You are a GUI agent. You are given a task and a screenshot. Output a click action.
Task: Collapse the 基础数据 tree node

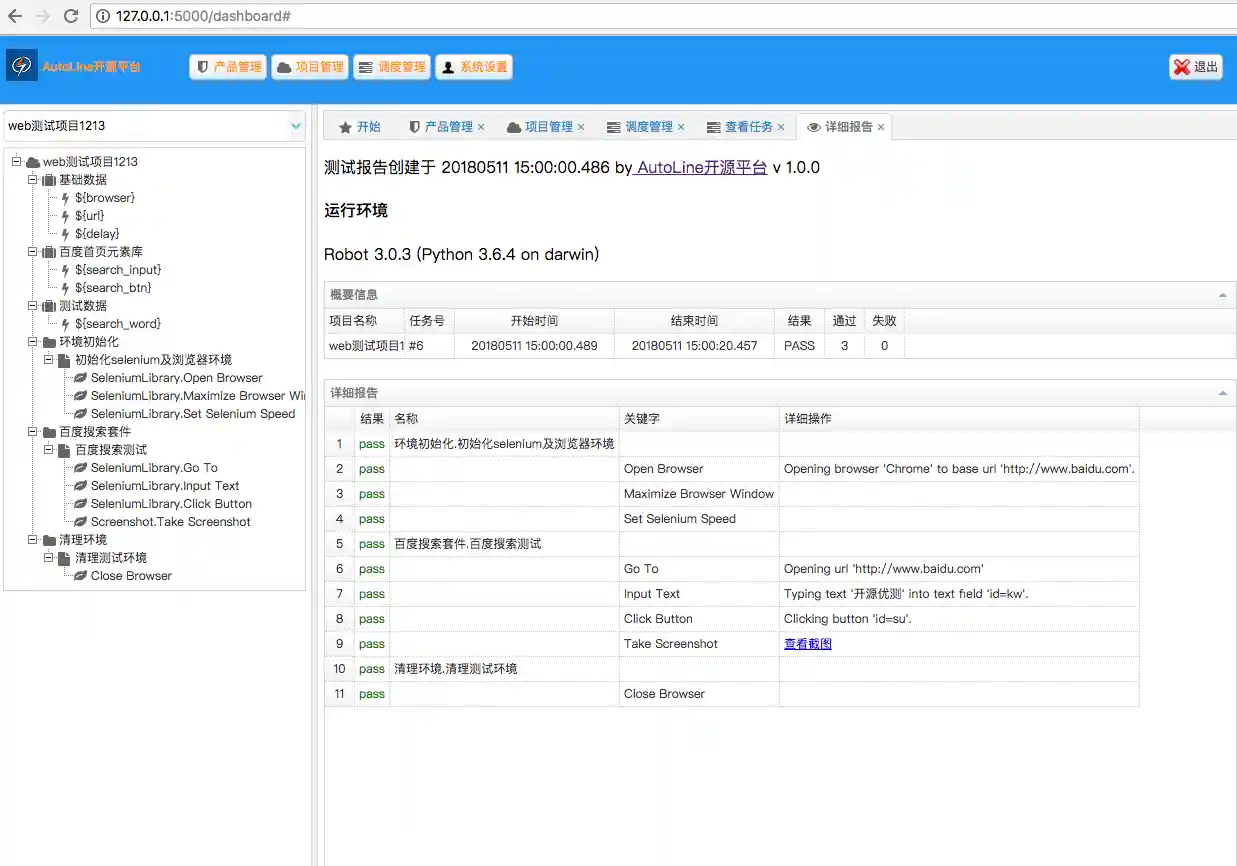tap(32, 180)
